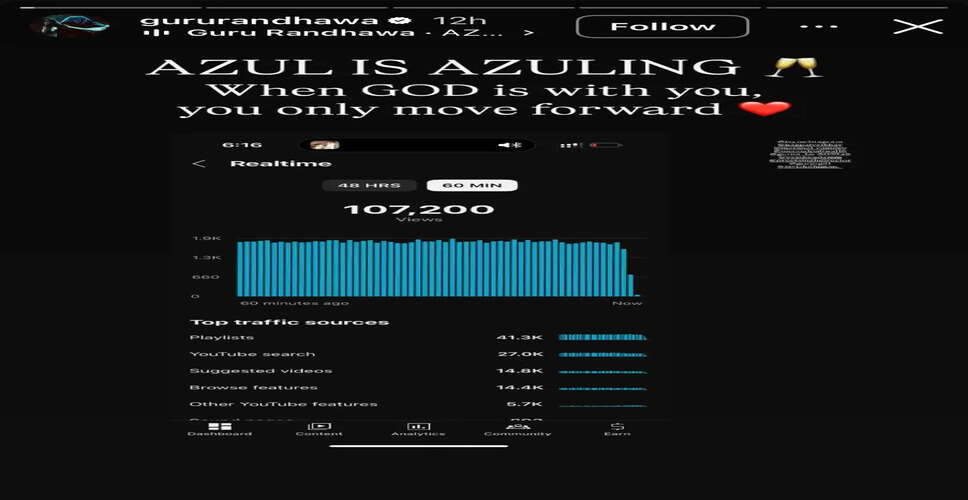Open the Content tab icon
The image size is (968, 500).
319,426
